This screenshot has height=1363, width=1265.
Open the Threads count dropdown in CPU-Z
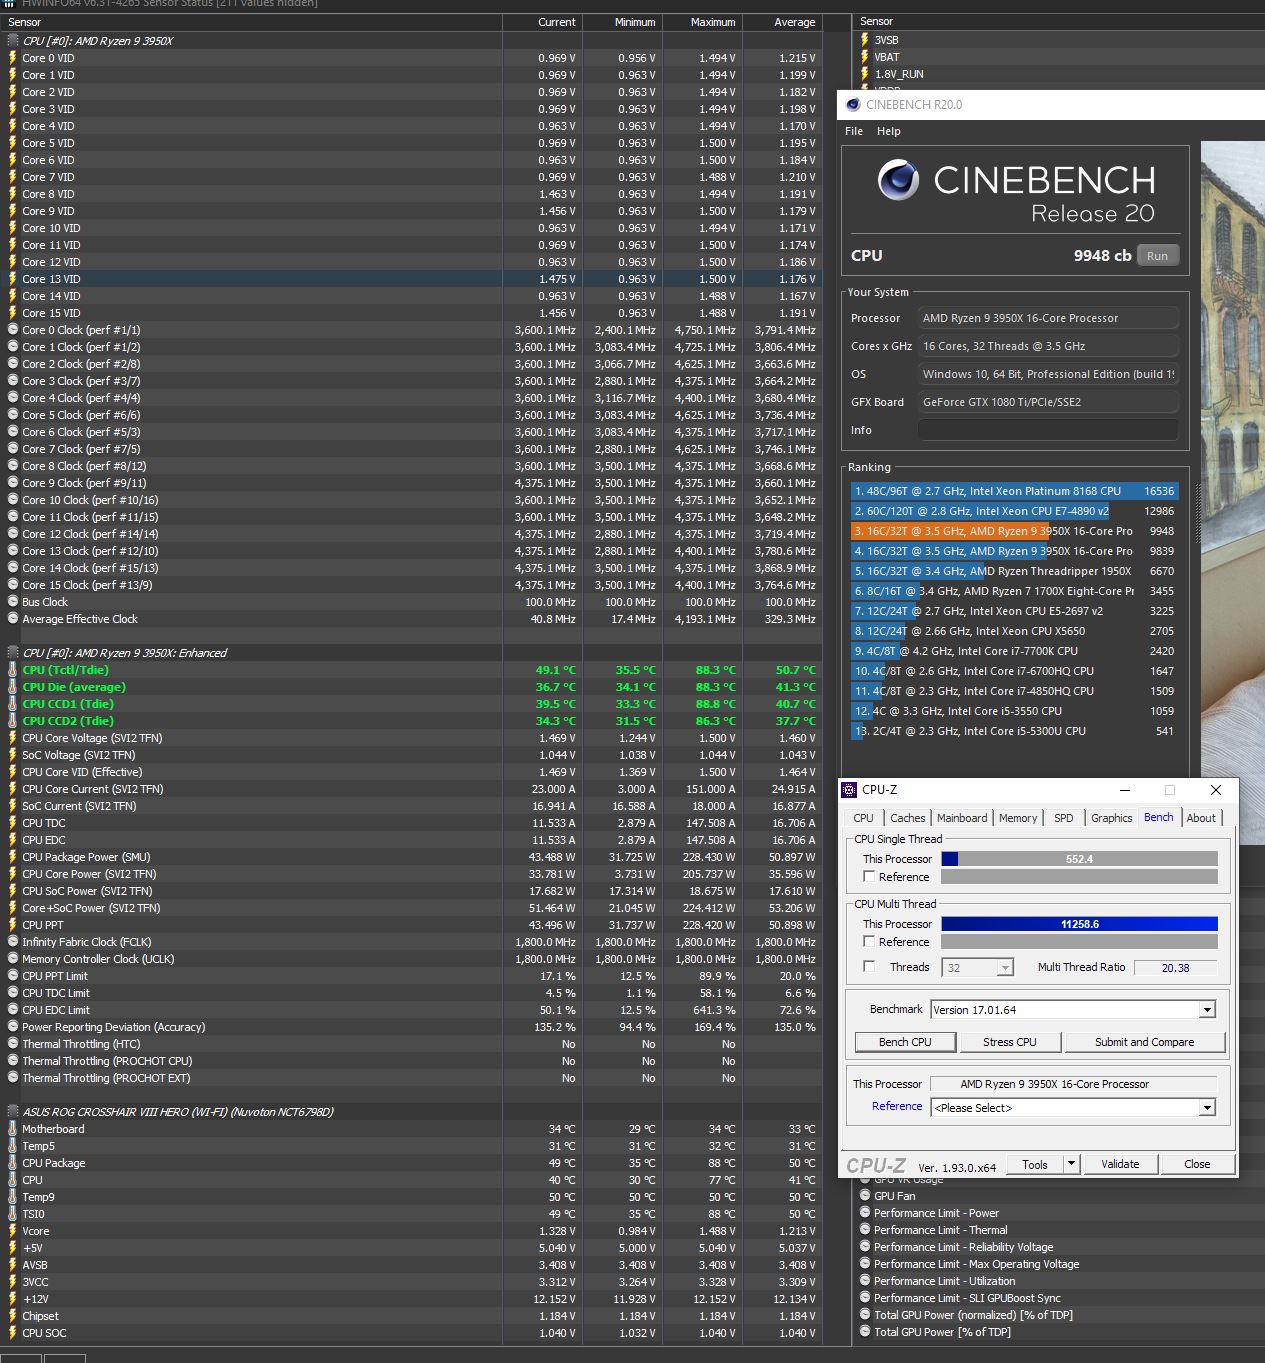point(1005,968)
